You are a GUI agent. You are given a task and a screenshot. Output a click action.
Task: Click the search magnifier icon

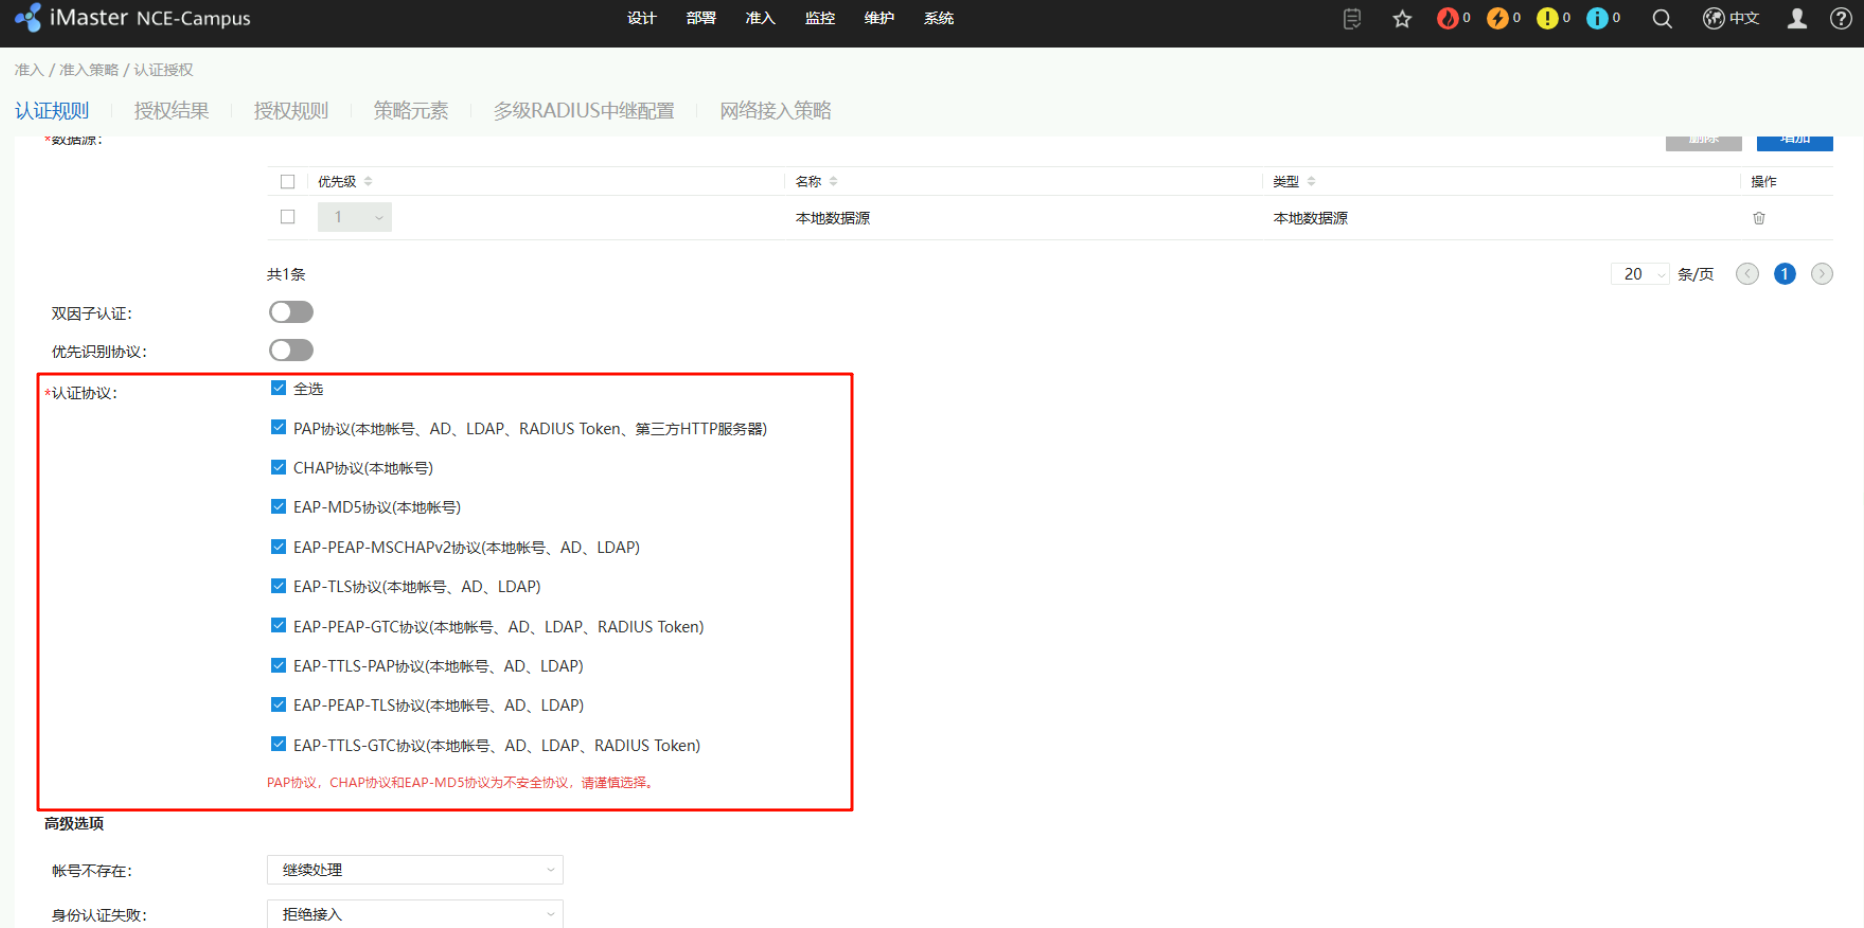pos(1662,19)
